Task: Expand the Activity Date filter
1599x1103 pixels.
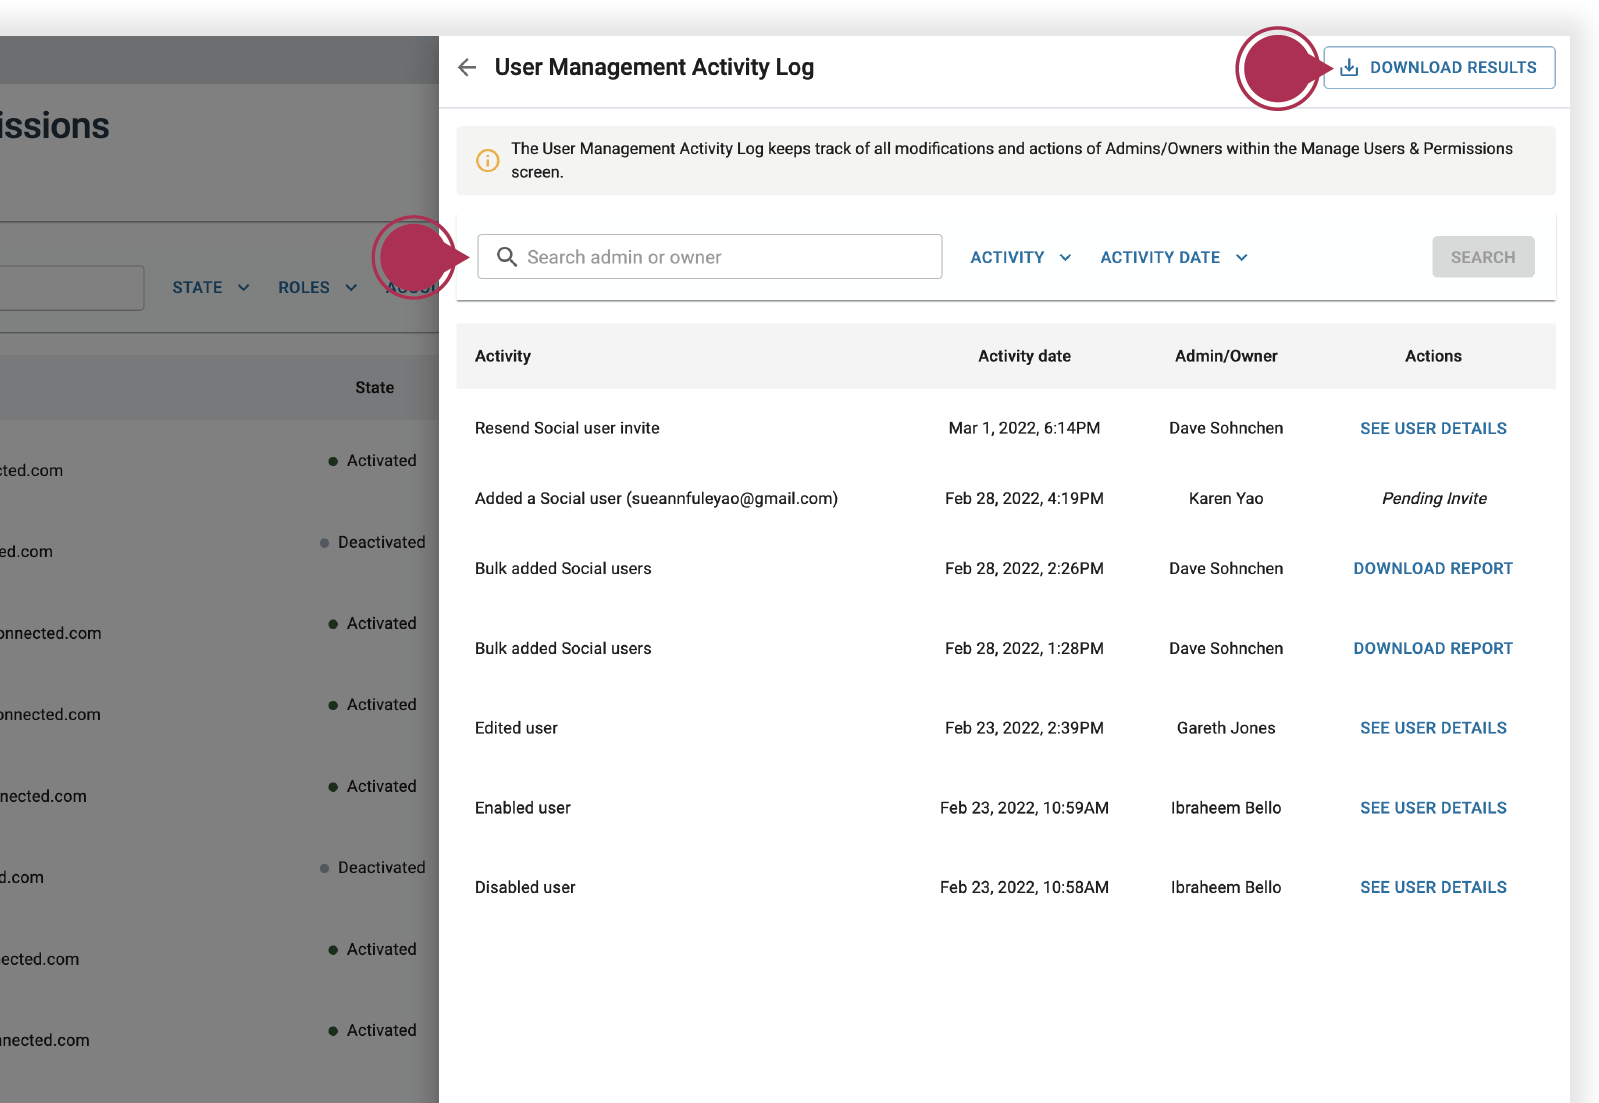Action: [1174, 257]
